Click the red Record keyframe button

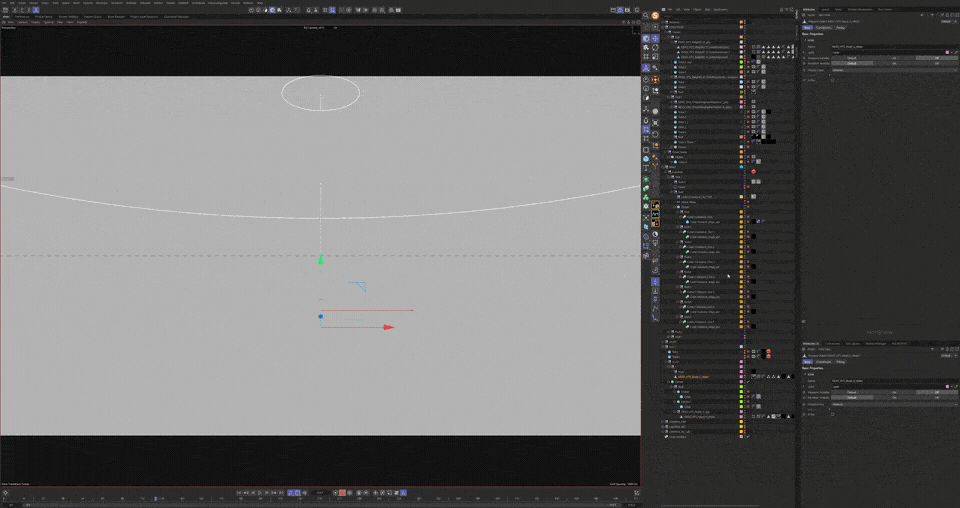(x=342, y=493)
